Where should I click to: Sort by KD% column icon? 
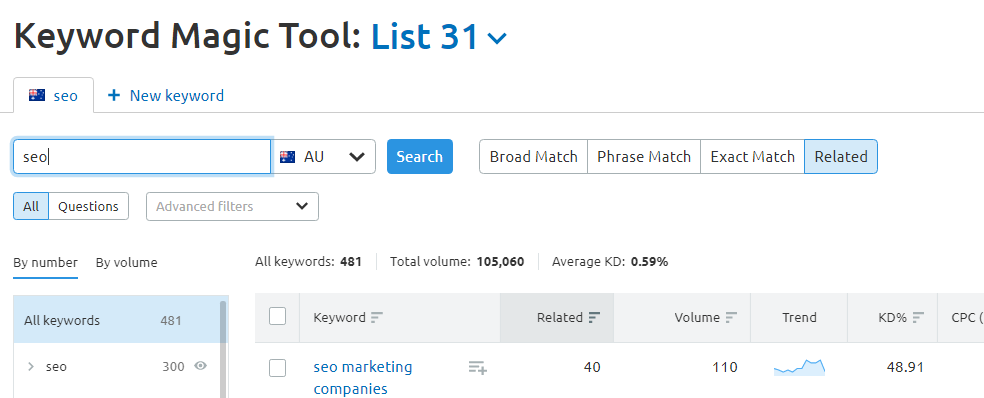click(x=919, y=318)
